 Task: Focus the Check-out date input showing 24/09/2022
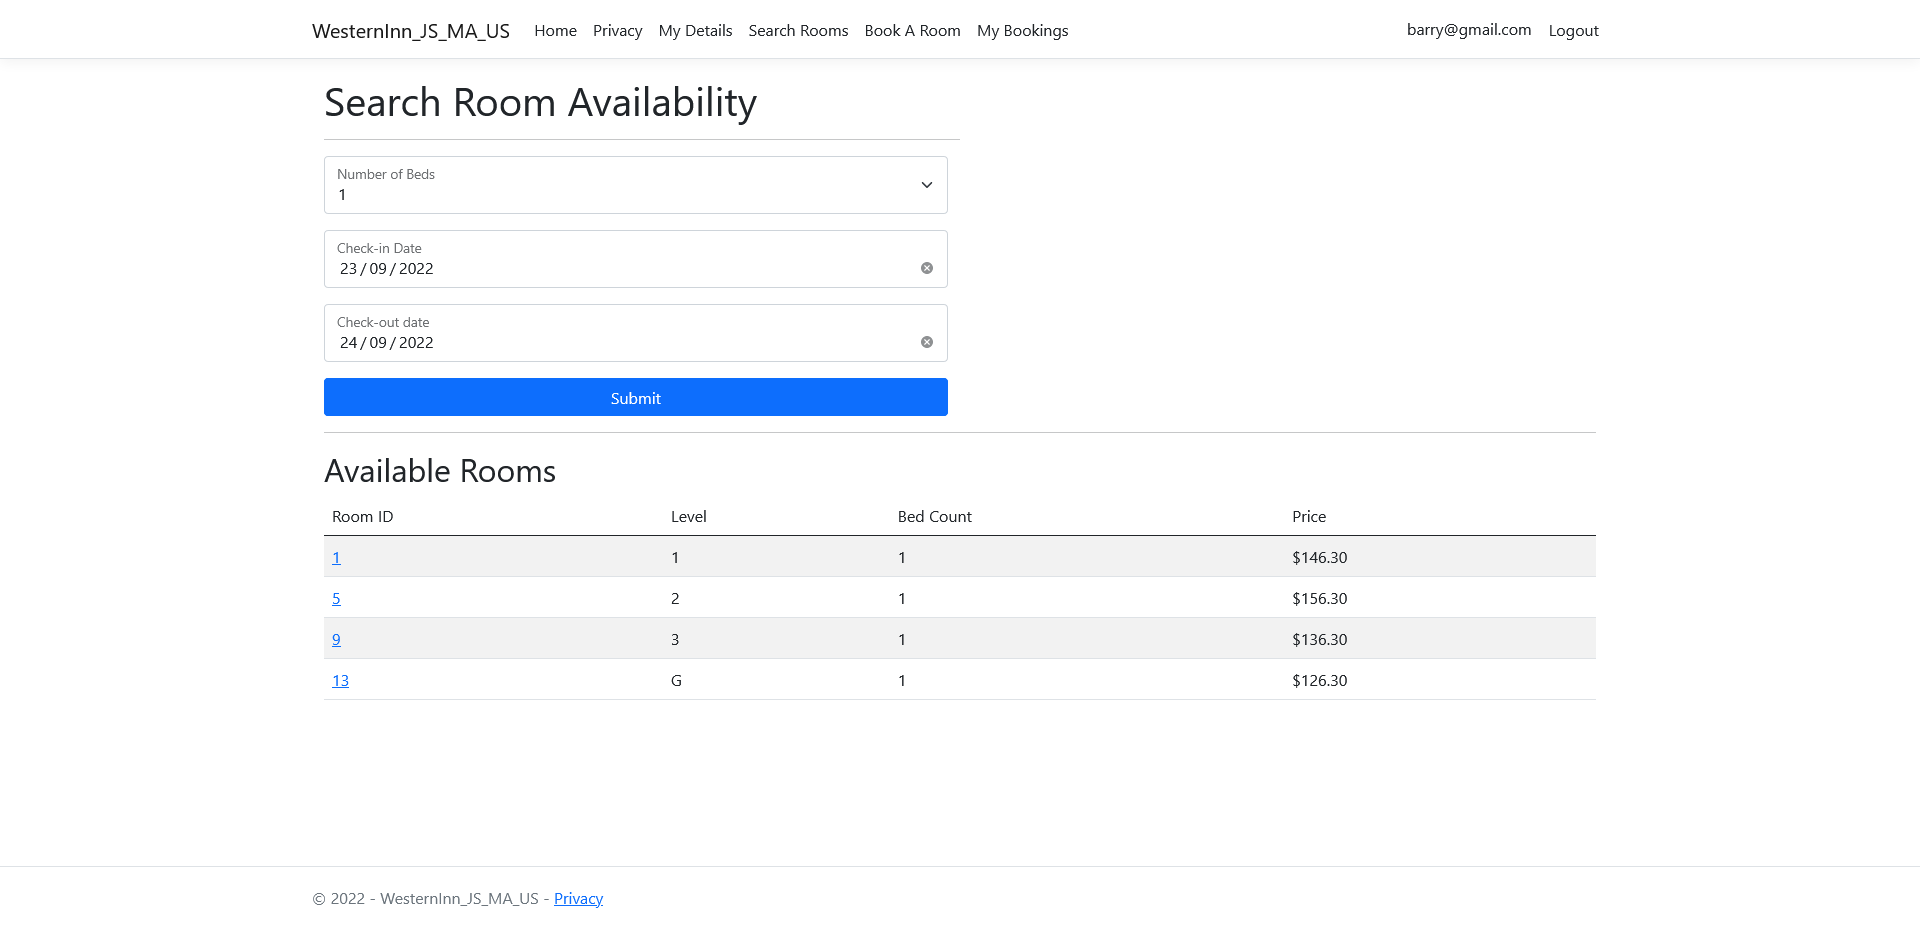[x=636, y=333]
